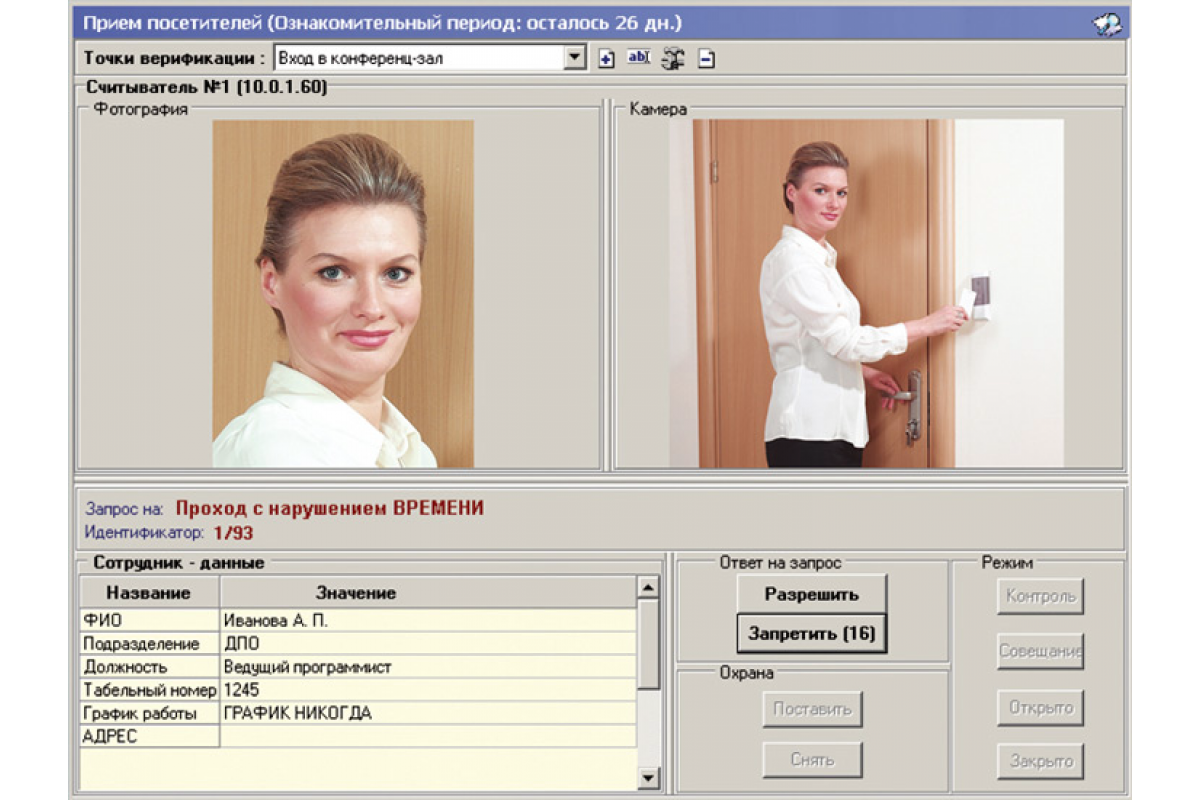Click the Табельный номер row label
Image resolution: width=1200 pixels, height=800 pixels.
[149, 690]
